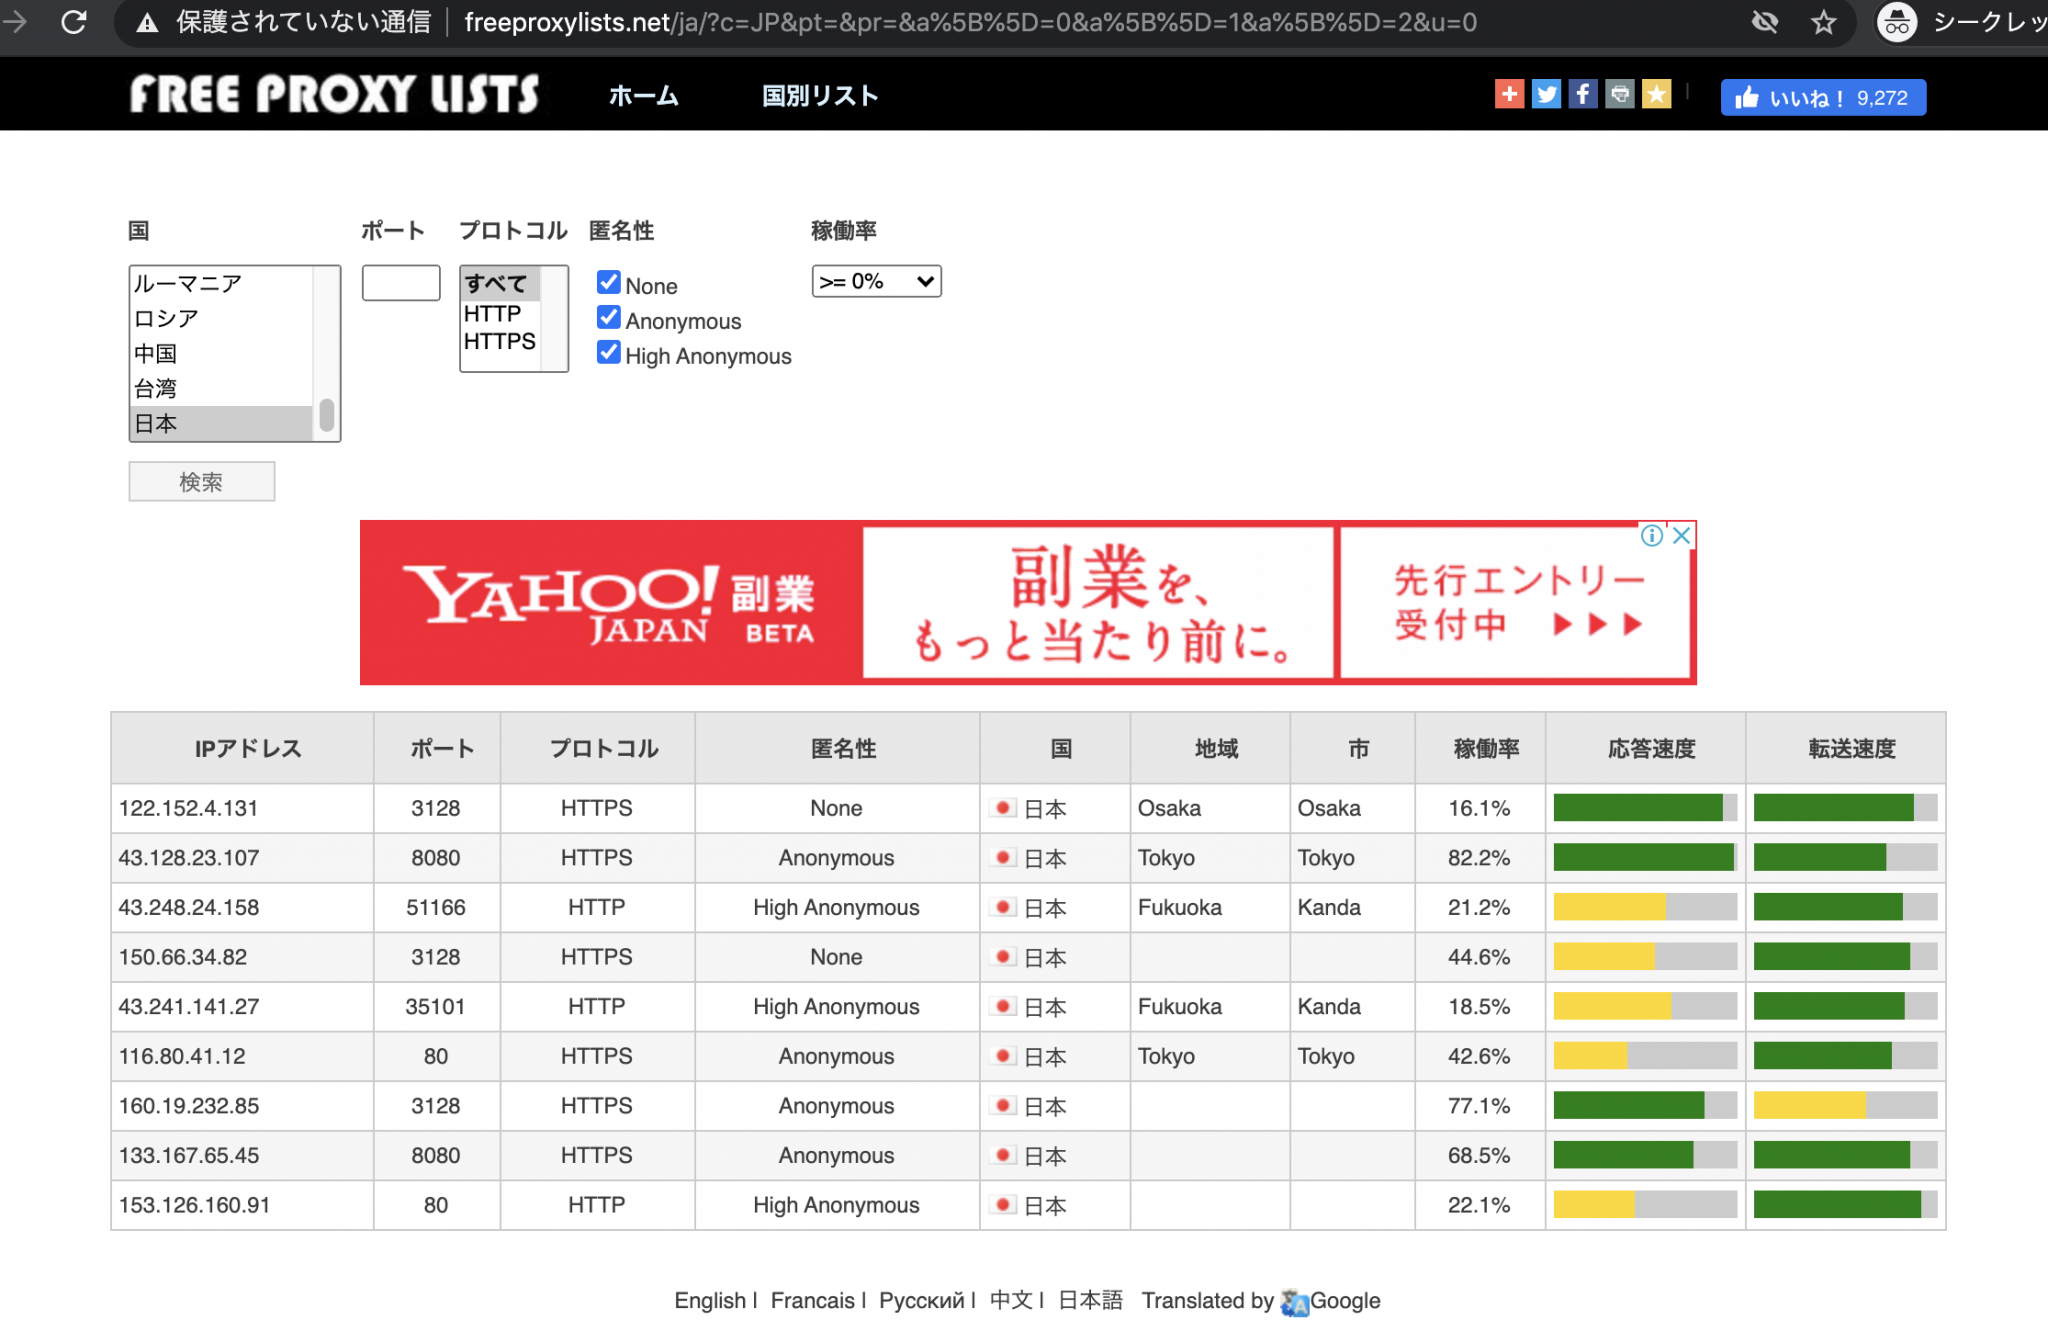Click yellow transfer speed bar for 160.19.232.85
This screenshot has width=2048, height=1343.
(x=1809, y=1105)
